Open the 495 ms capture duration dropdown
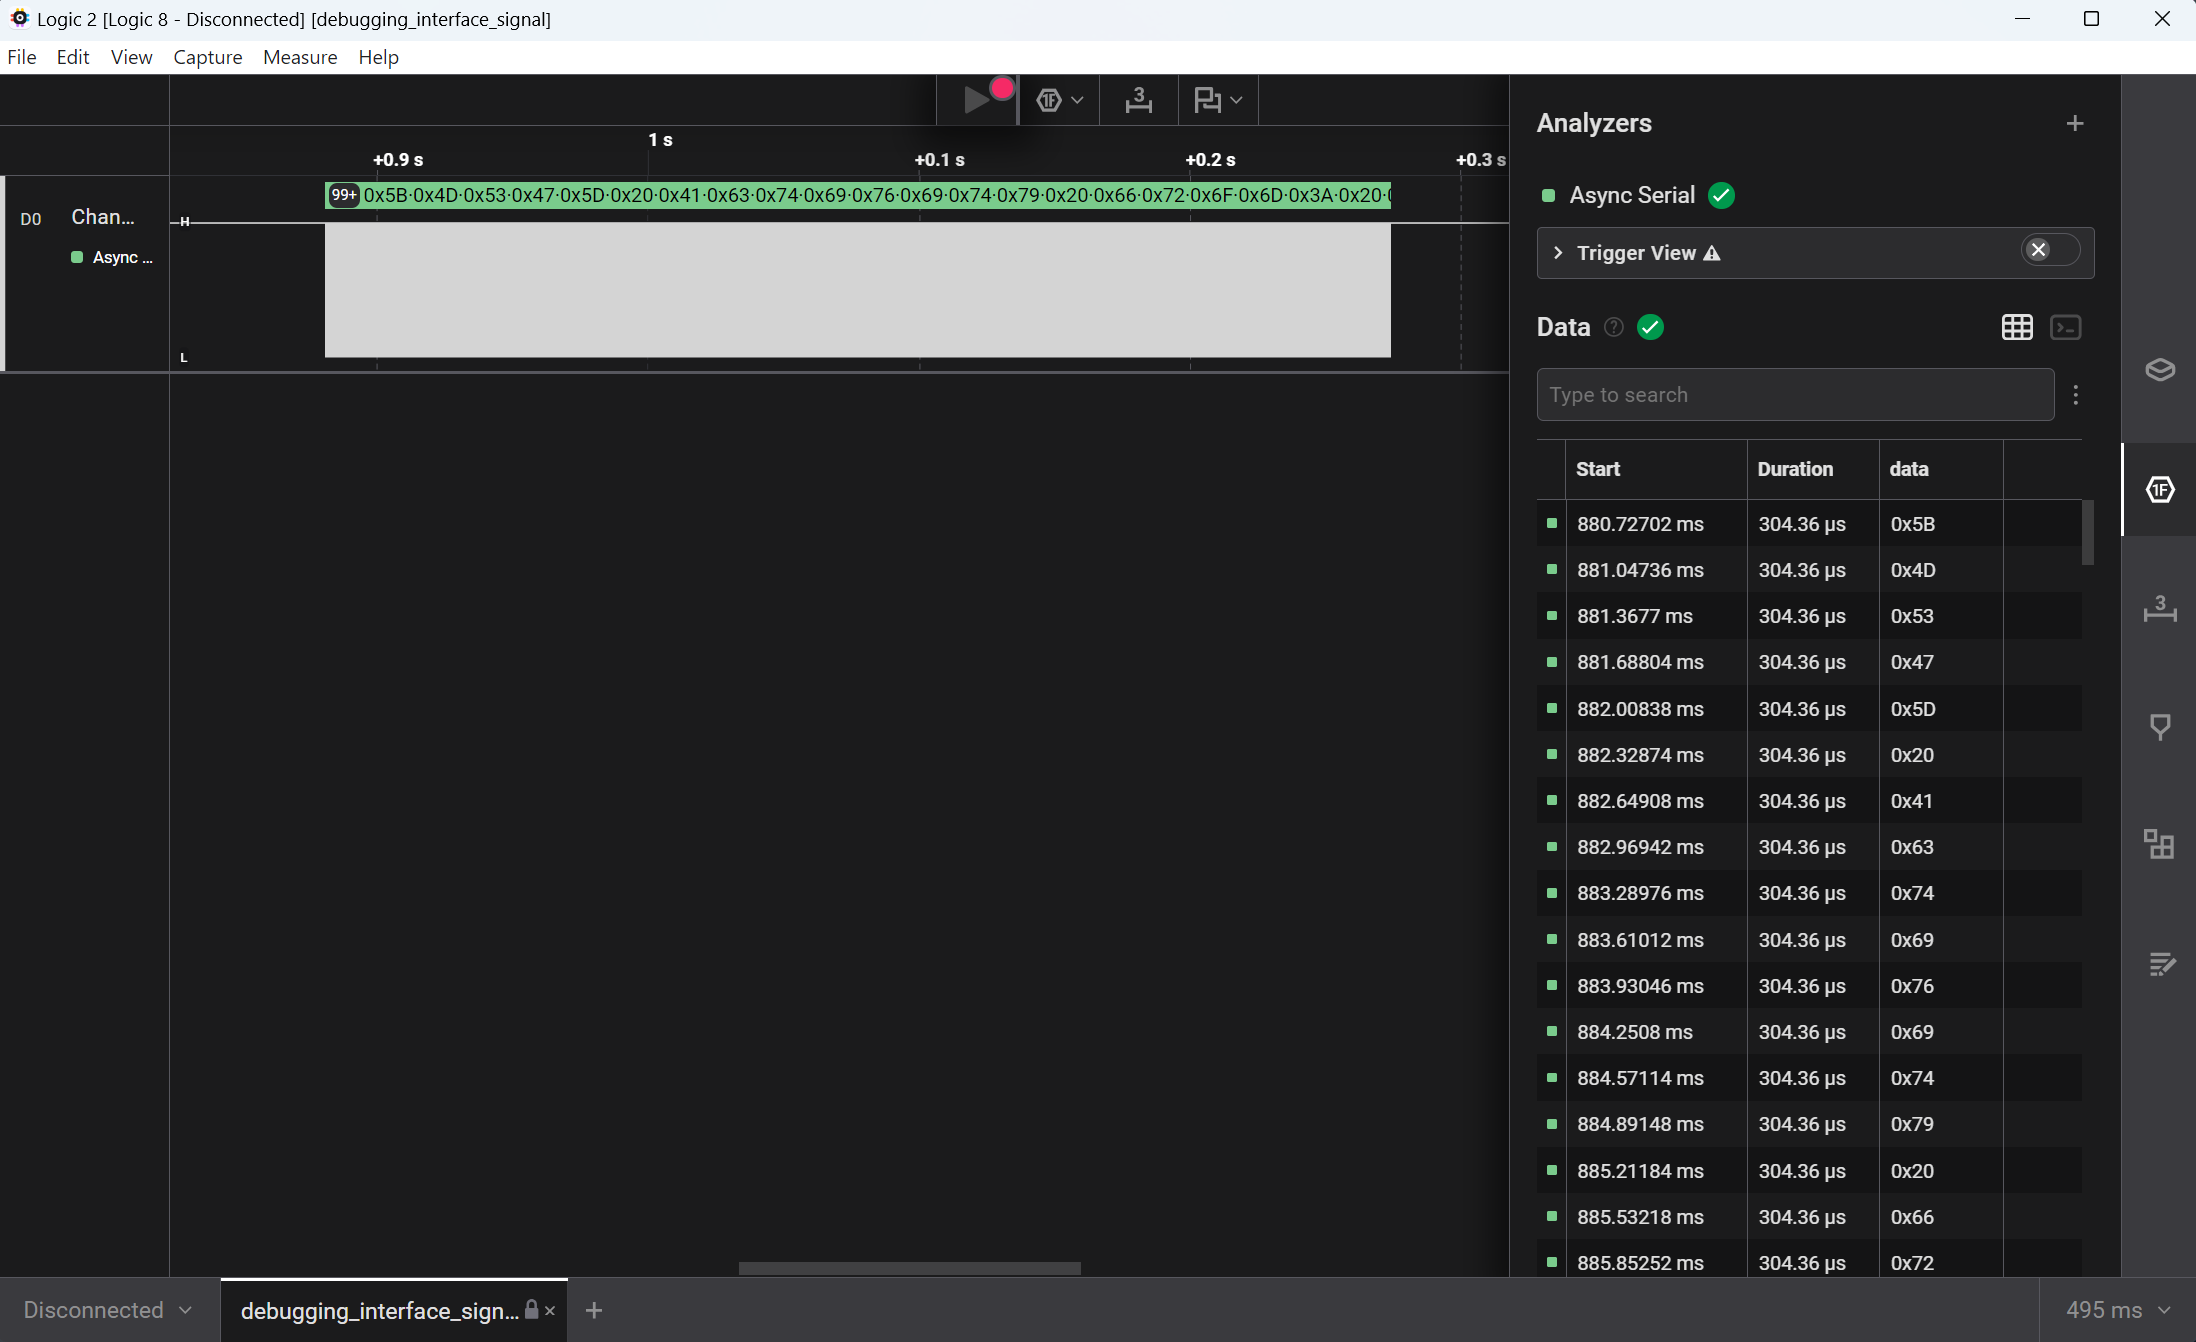Viewport: 2196px width, 1342px height. coord(2117,1310)
